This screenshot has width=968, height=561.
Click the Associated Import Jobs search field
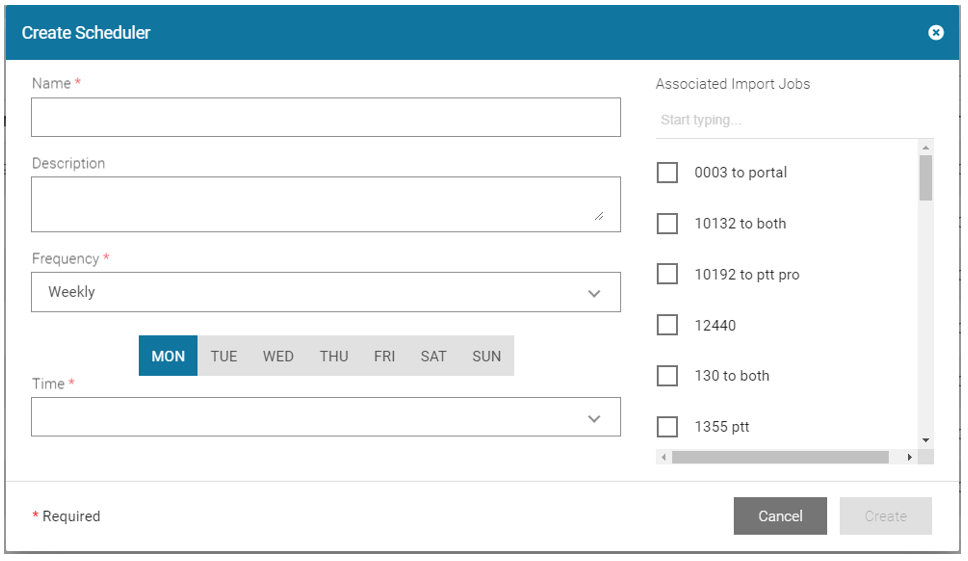coord(794,120)
